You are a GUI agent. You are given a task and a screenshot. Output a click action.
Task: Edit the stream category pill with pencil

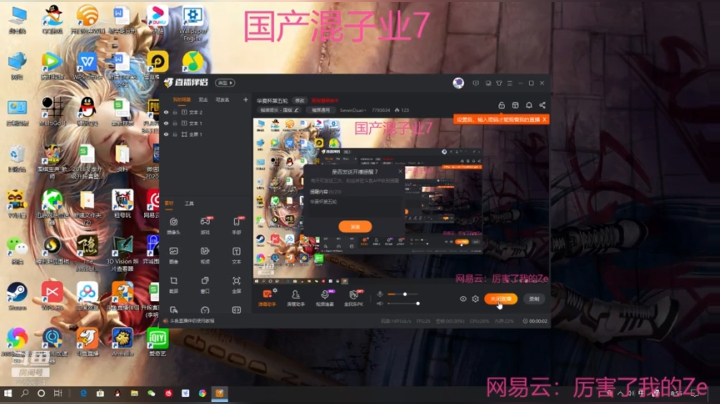(x=279, y=110)
